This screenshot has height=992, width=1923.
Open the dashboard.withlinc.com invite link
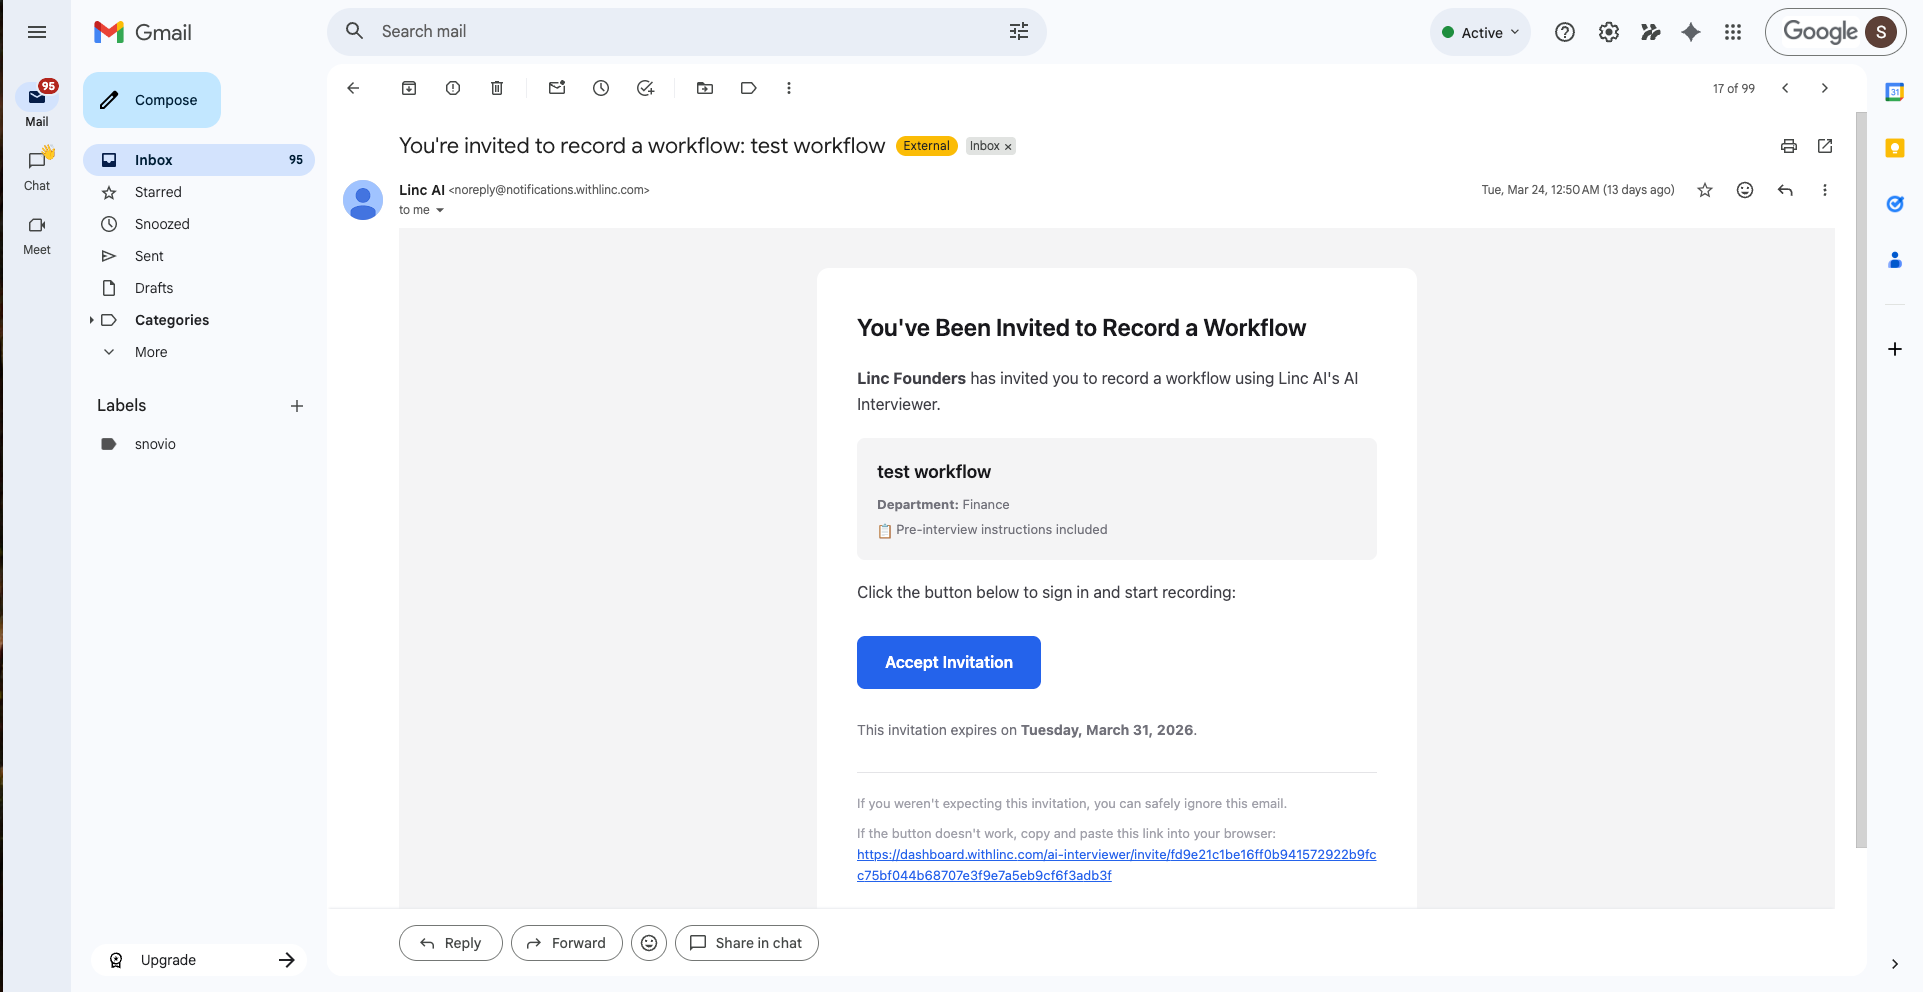(1116, 855)
